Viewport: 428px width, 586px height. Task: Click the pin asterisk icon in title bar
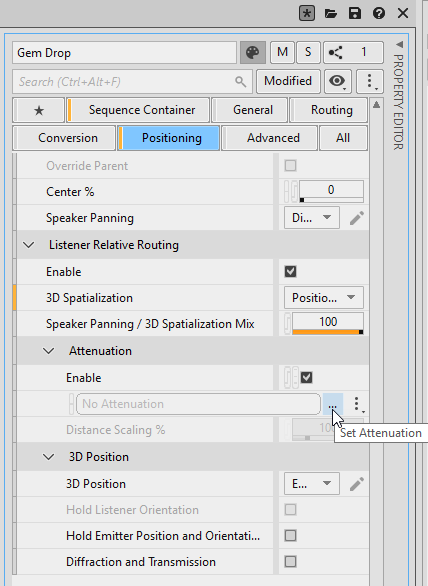307,13
